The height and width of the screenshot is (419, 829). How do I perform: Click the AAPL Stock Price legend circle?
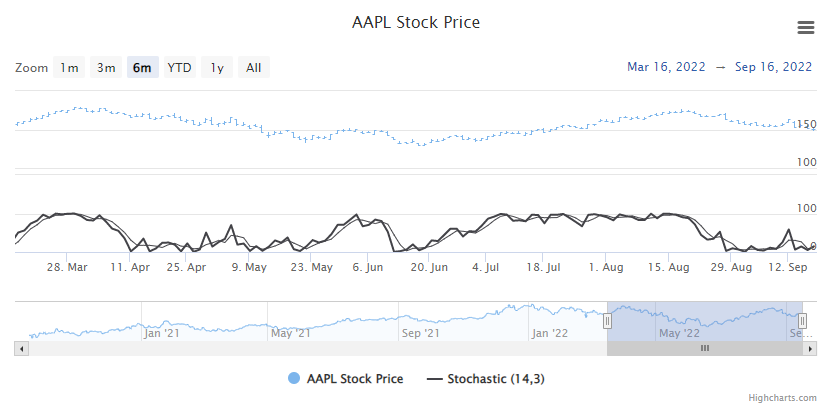coord(294,379)
